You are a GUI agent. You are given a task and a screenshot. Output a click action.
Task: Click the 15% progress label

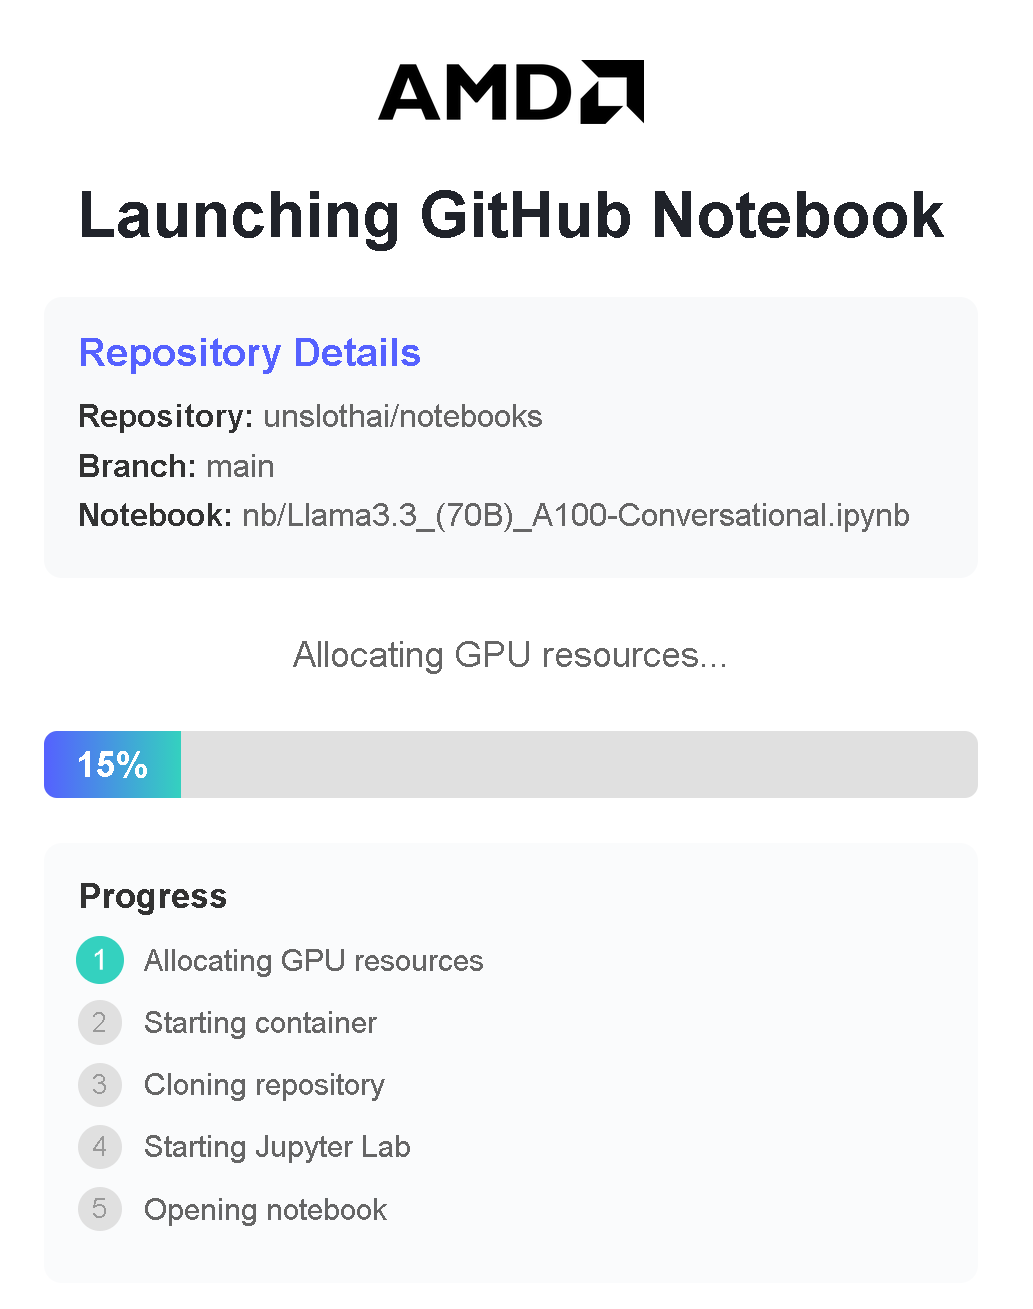pos(112,765)
